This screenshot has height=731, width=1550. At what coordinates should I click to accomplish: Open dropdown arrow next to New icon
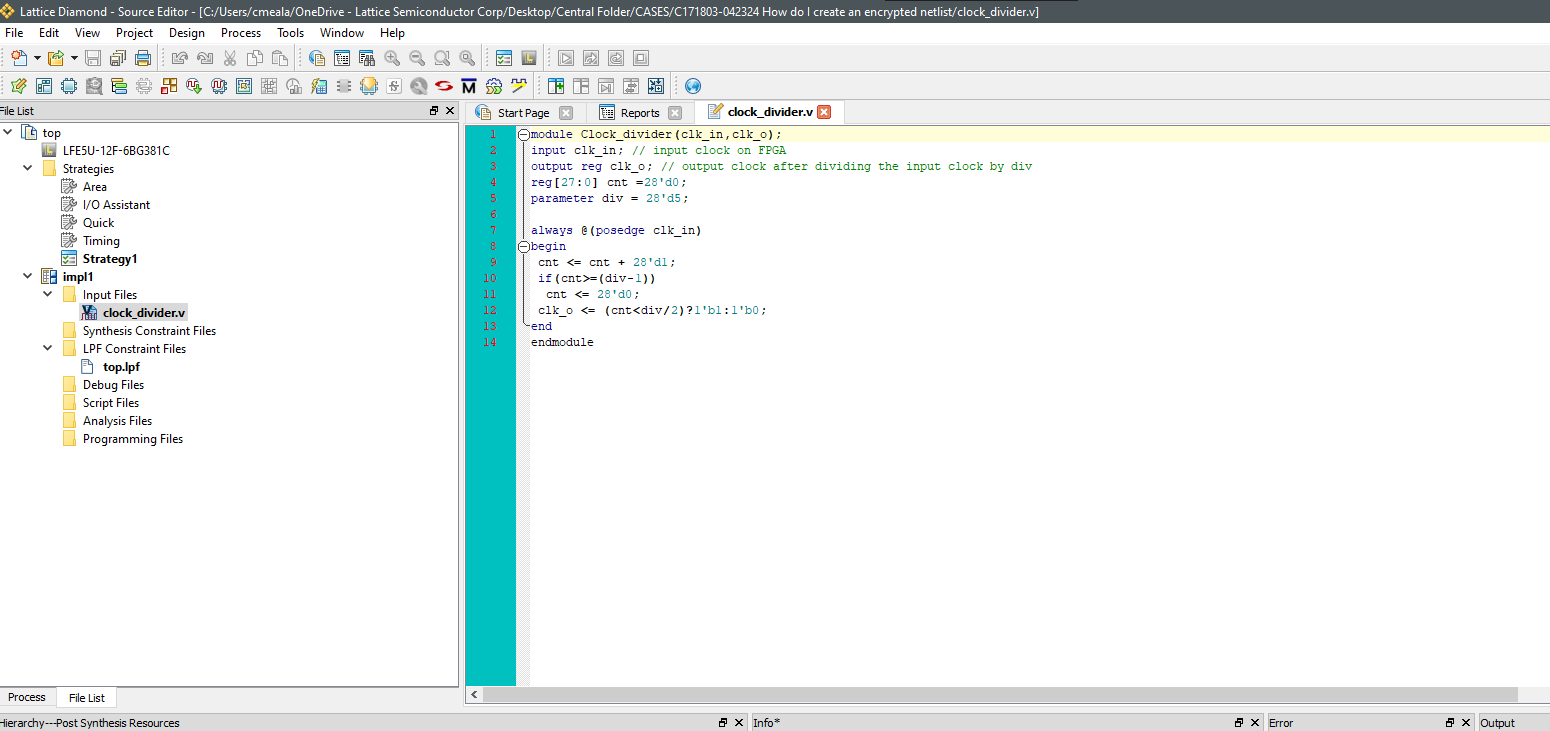point(37,58)
